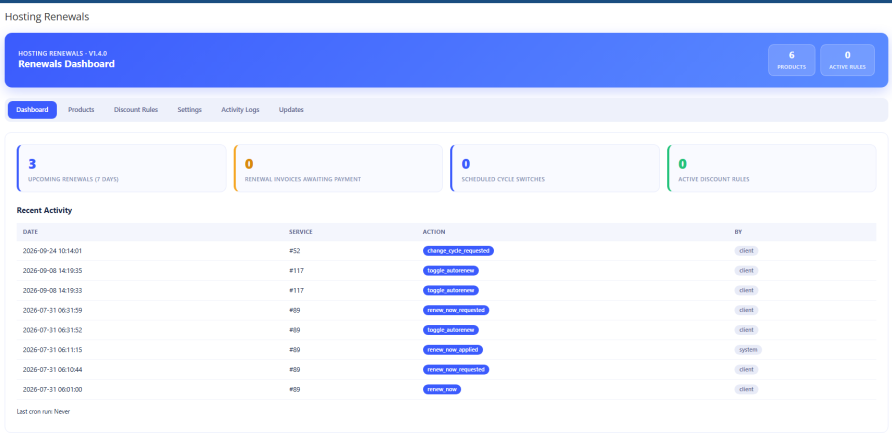This screenshot has width=892, height=436.
Task: Click renew_now_requested badge in the 06:31:59 row
Action: [456, 310]
